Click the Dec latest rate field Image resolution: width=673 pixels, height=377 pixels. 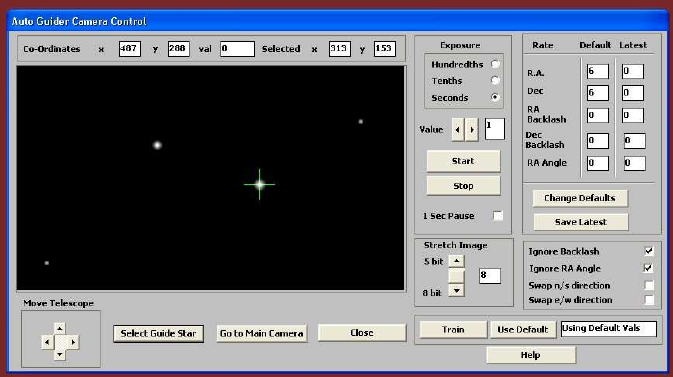pyautogui.click(x=633, y=93)
